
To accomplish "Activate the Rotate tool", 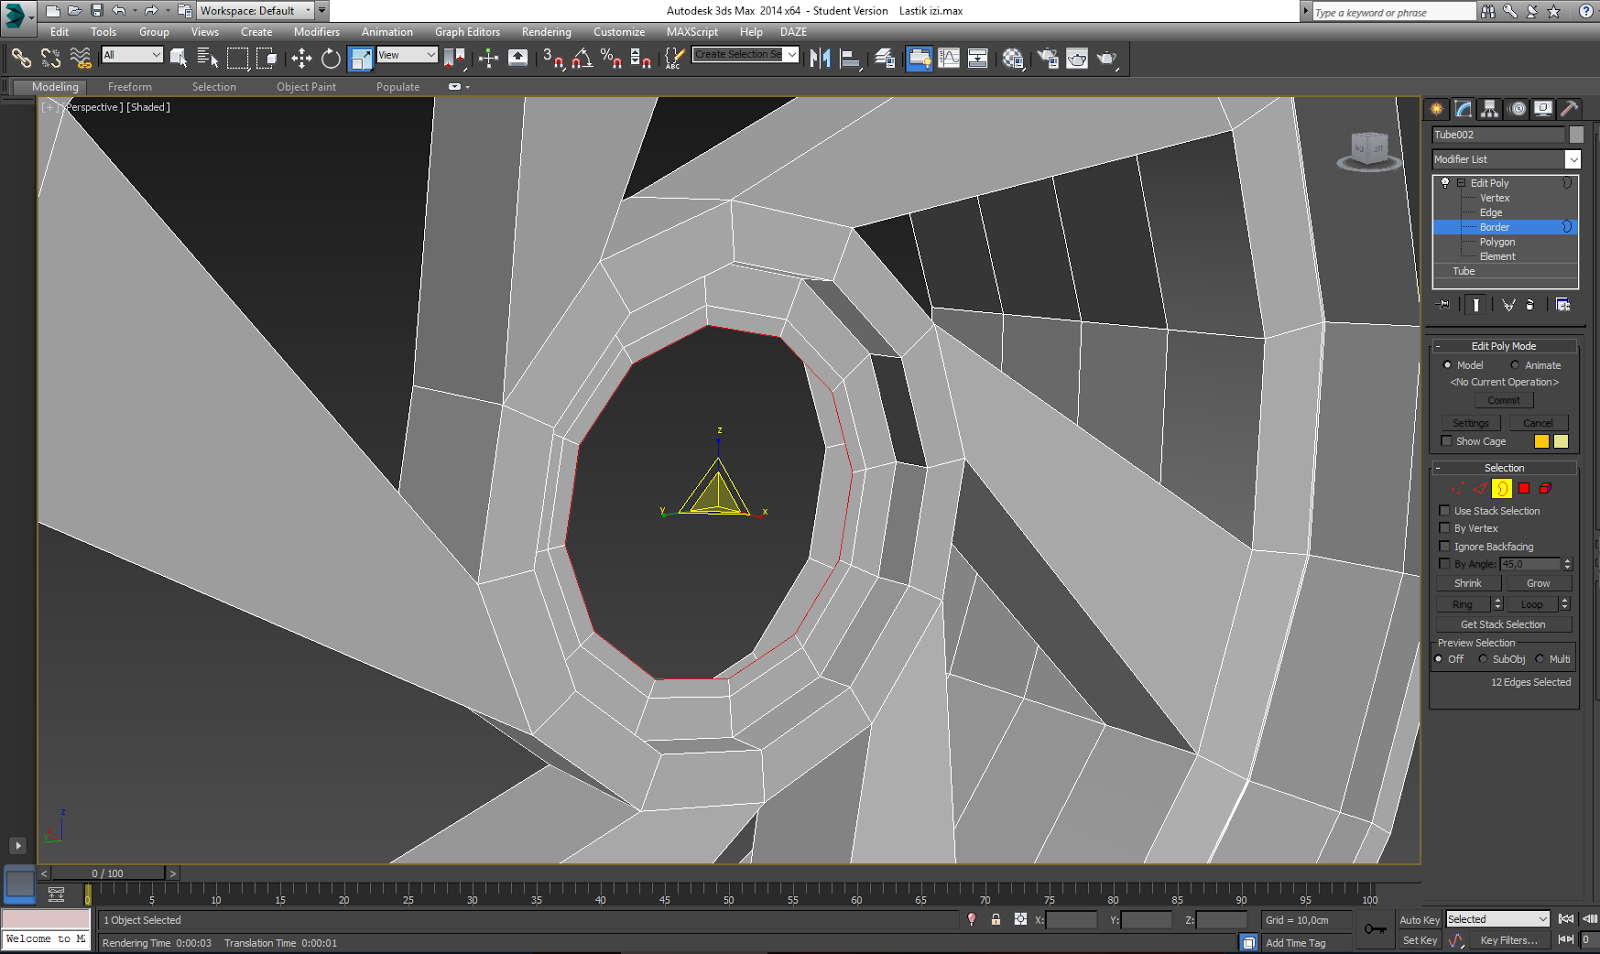I will [331, 59].
